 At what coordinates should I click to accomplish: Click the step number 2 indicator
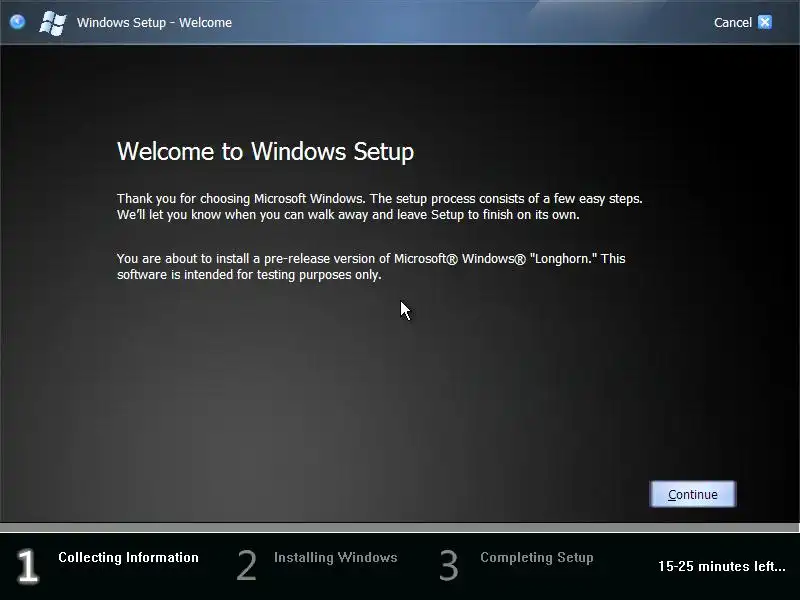pos(246,565)
